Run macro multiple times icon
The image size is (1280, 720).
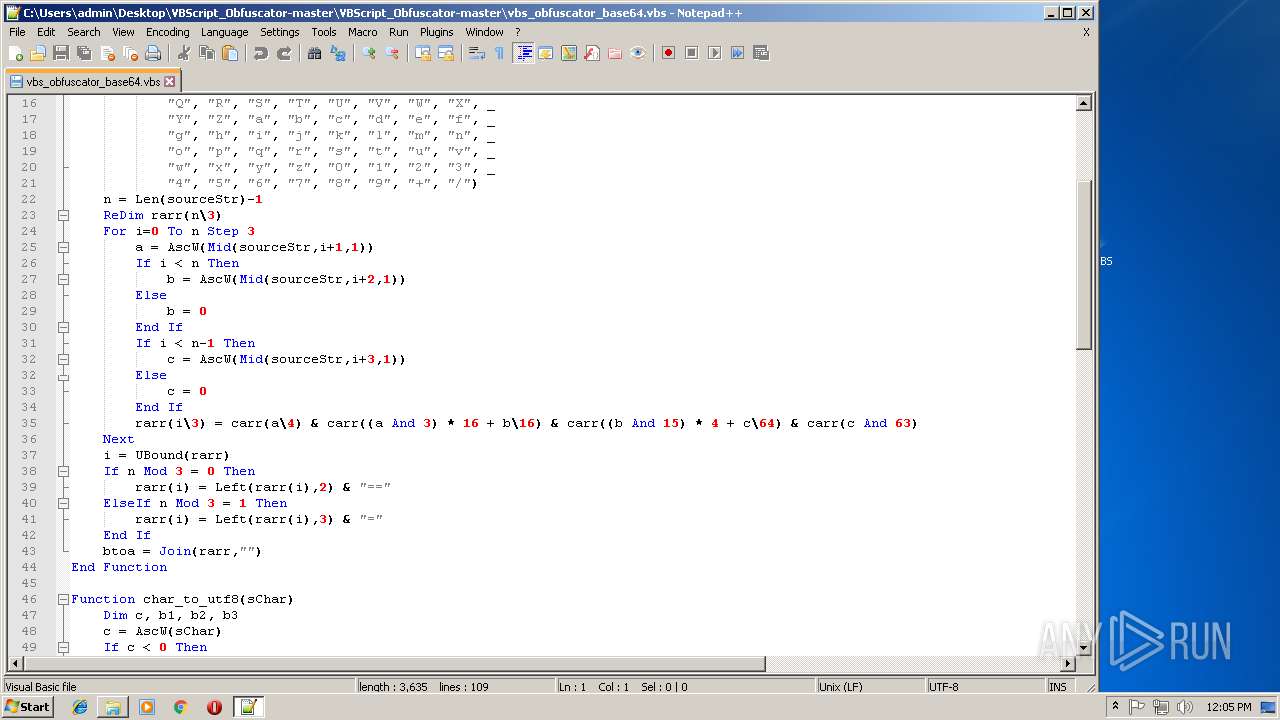click(x=737, y=53)
